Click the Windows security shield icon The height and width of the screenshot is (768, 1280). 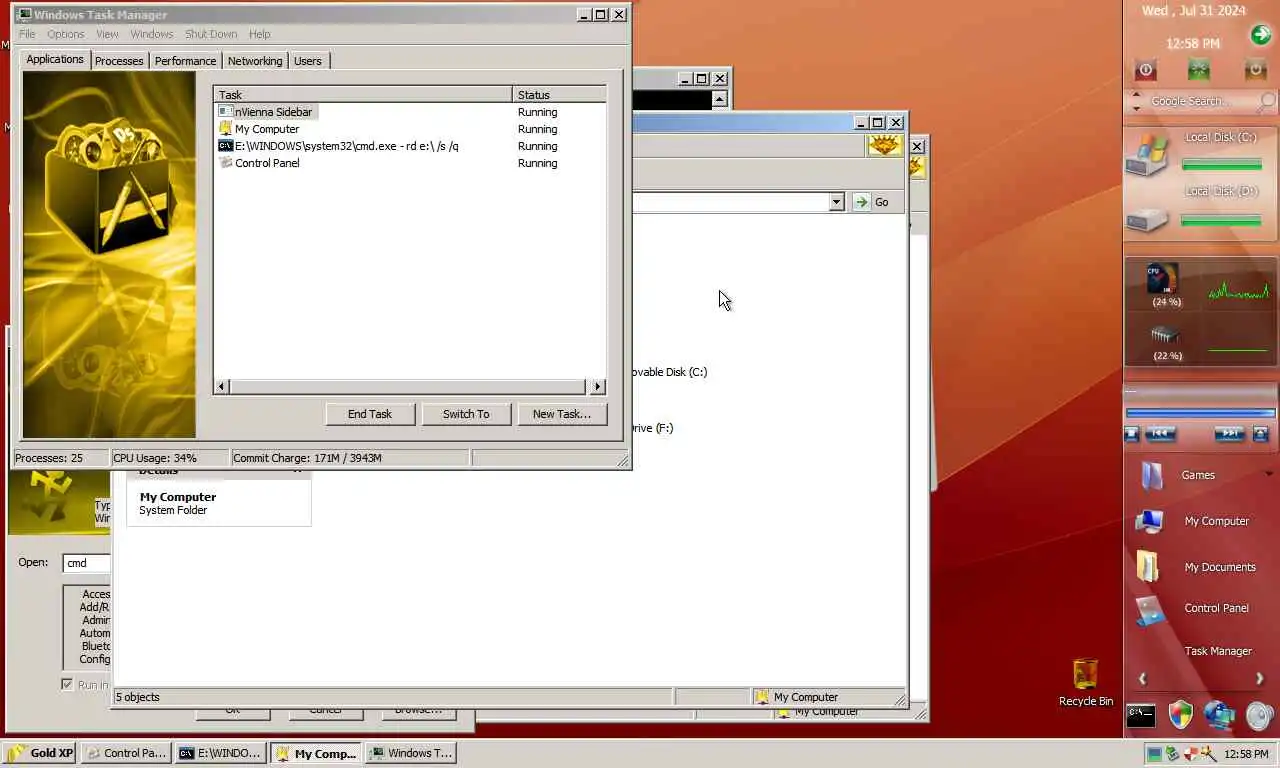[x=1181, y=714]
